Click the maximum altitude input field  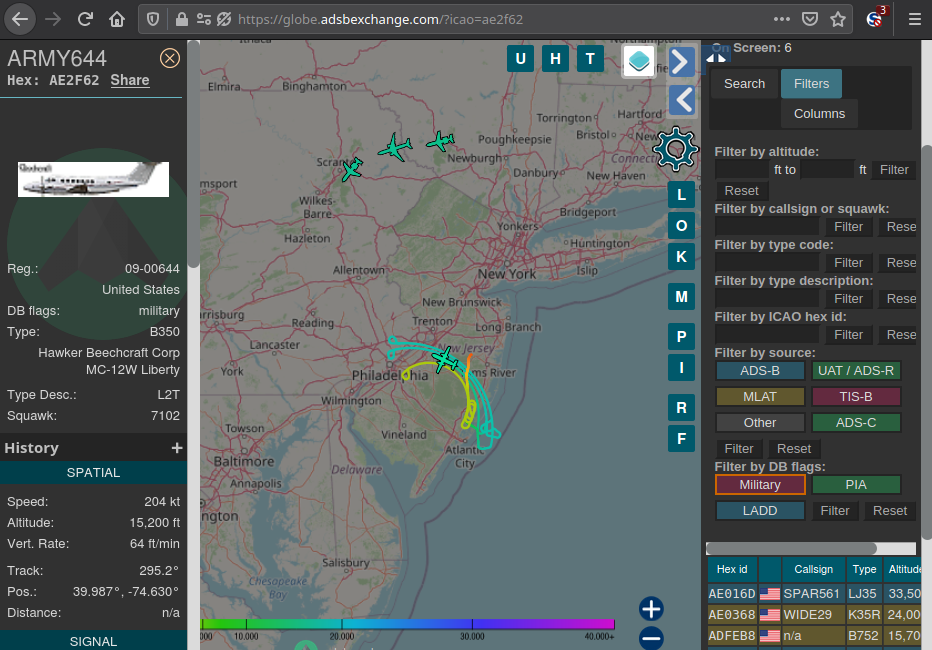point(827,170)
